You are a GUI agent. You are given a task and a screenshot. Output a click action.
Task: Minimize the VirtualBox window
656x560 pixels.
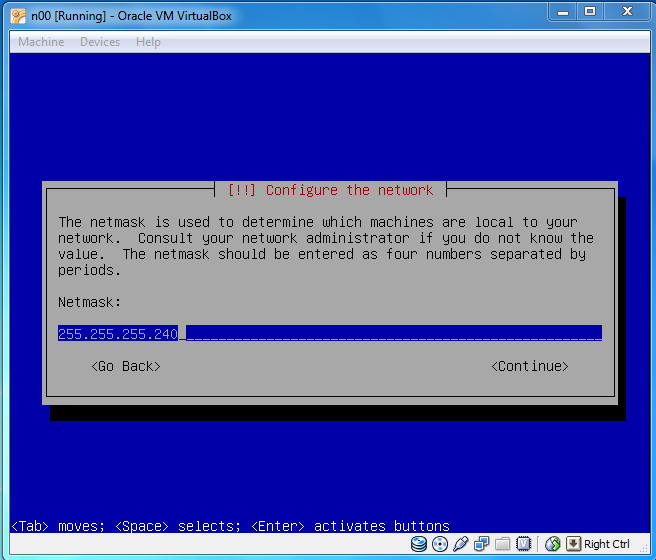(563, 12)
